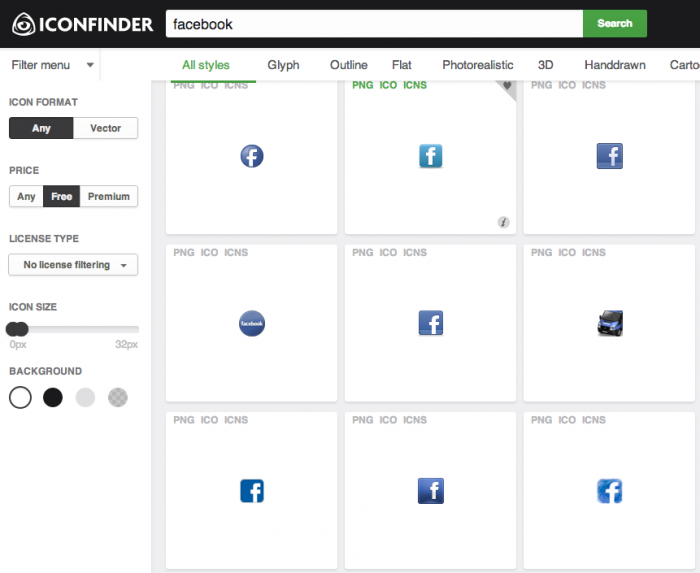This screenshot has height=573, width=700.
Task: Click ICNS on the round facebook button card
Action: (x=236, y=253)
